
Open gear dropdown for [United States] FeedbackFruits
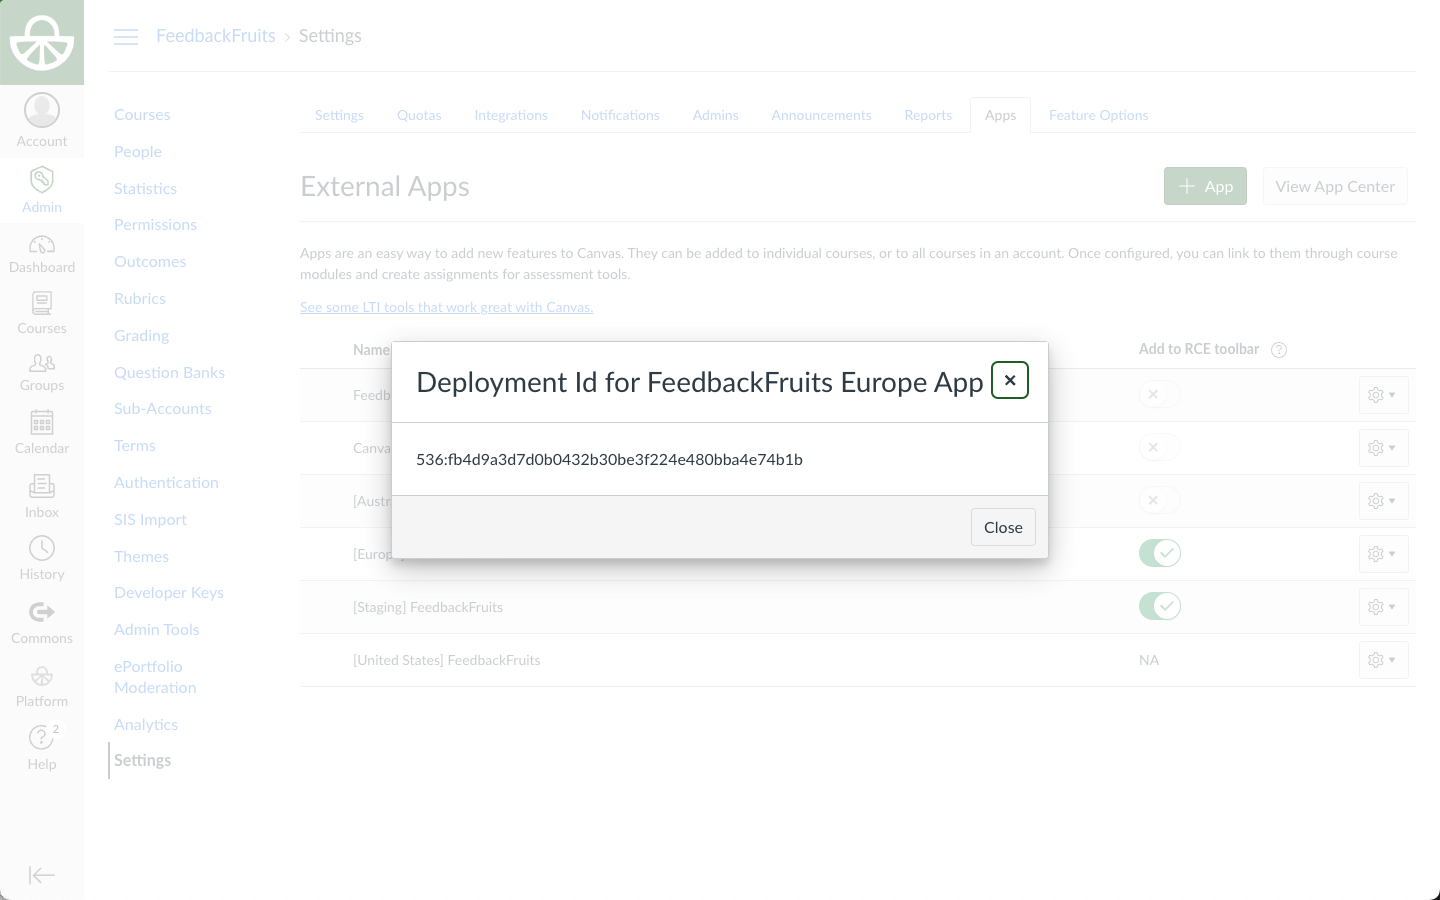click(x=1383, y=660)
